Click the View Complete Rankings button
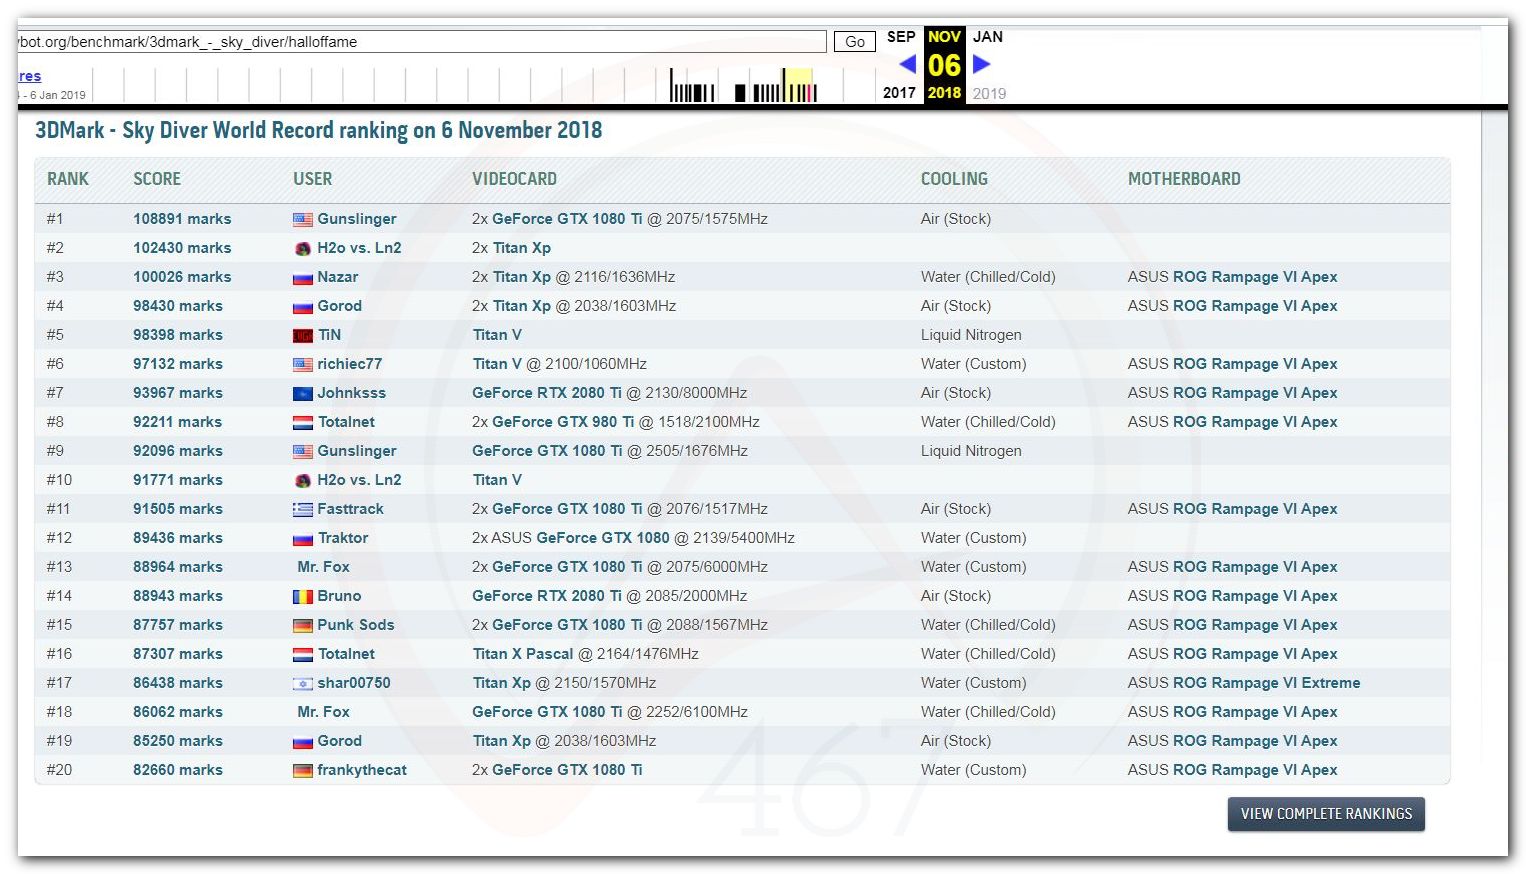Viewport: 1526px width, 874px height. (1326, 814)
